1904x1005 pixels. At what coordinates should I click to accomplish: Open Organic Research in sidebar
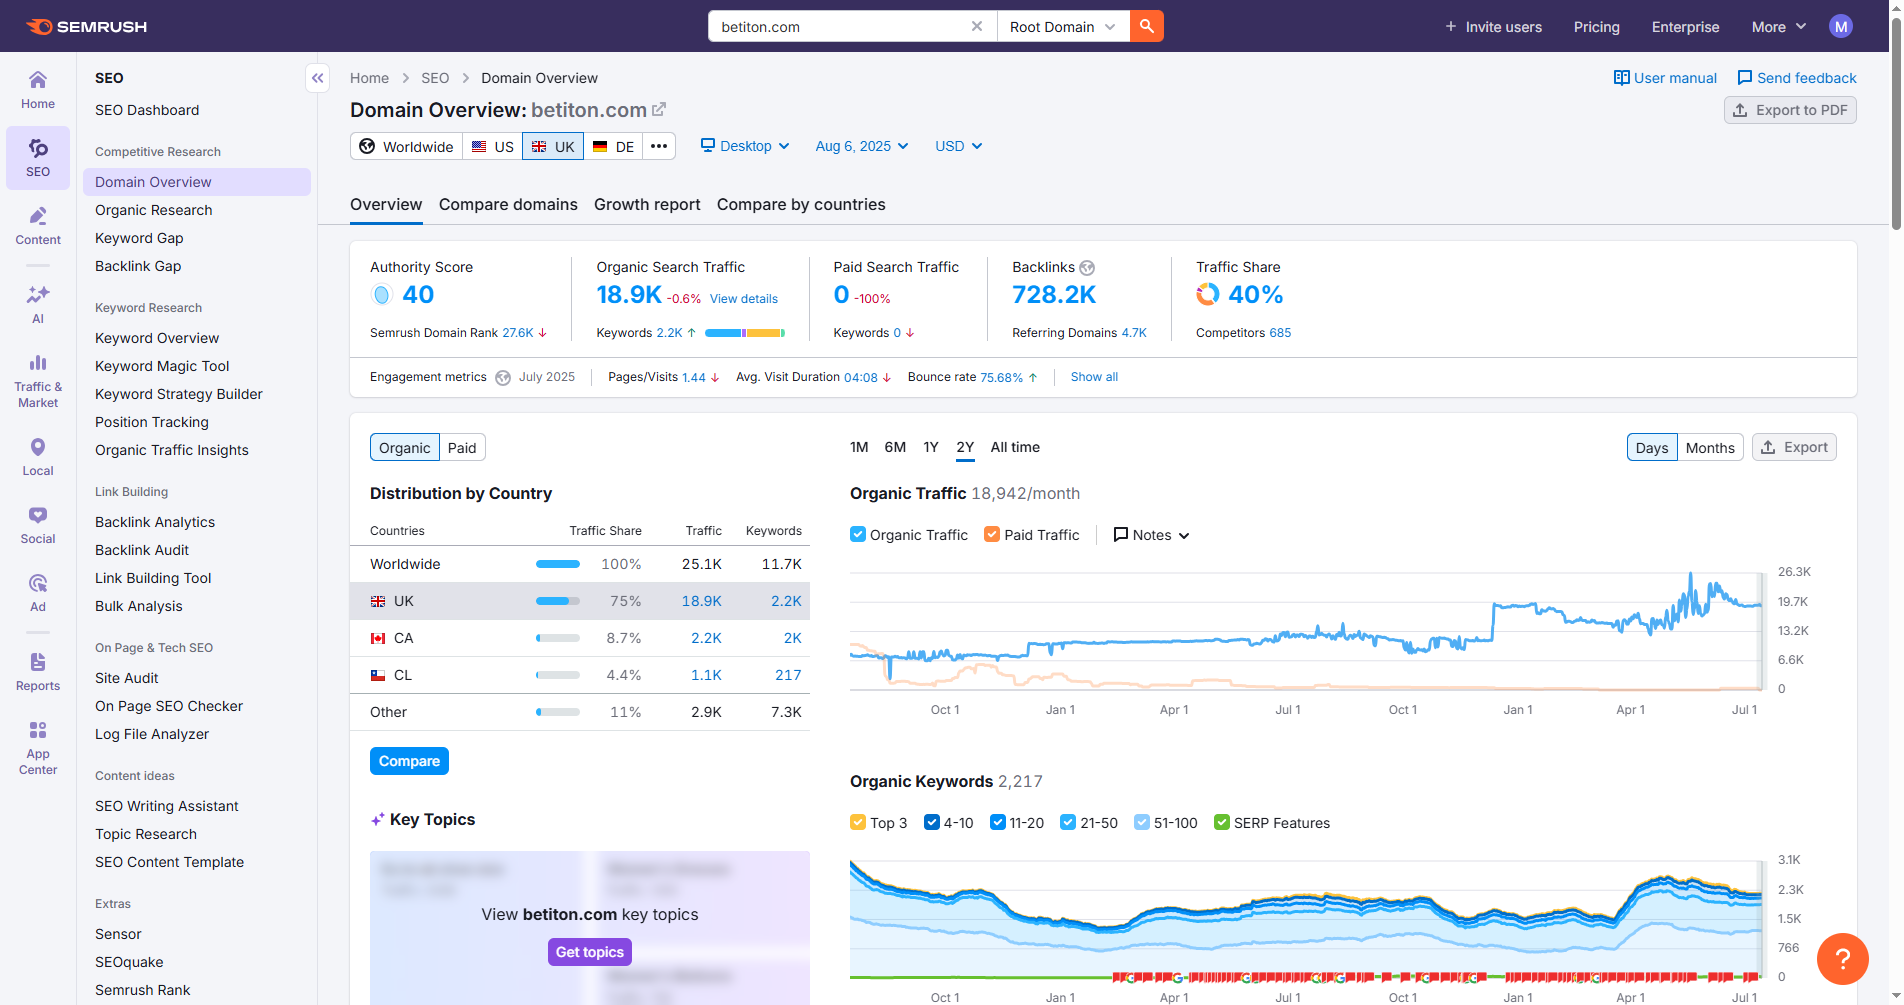pyautogui.click(x=154, y=210)
